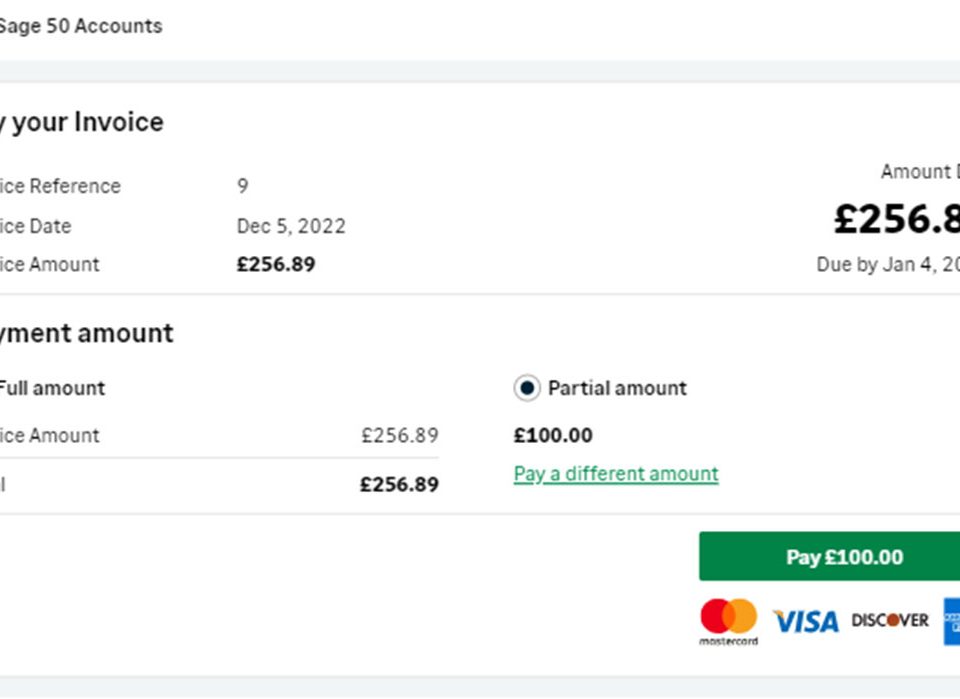Click the partially visible American Express logo
Viewport: 960px width, 699px height.
tap(952, 621)
